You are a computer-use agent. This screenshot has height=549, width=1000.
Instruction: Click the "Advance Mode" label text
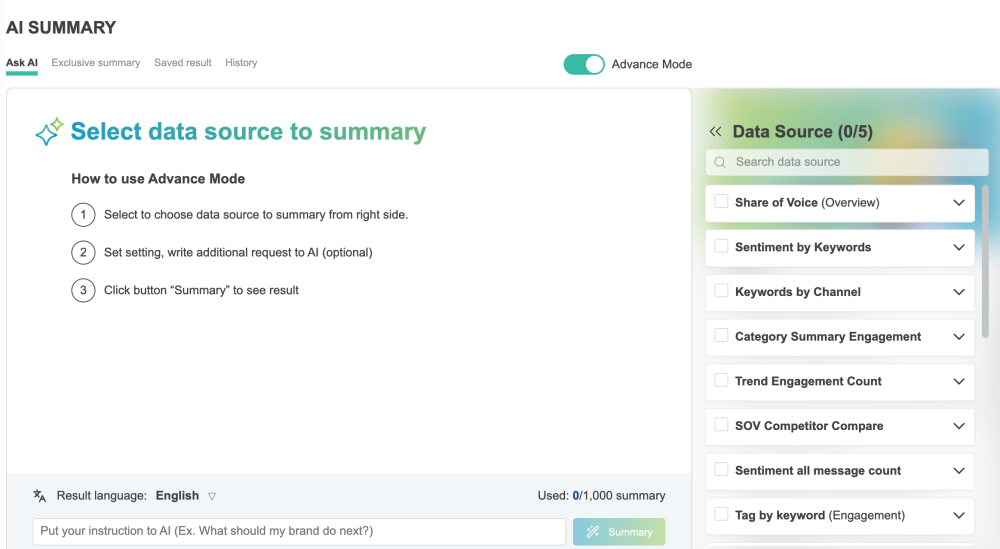tap(652, 64)
